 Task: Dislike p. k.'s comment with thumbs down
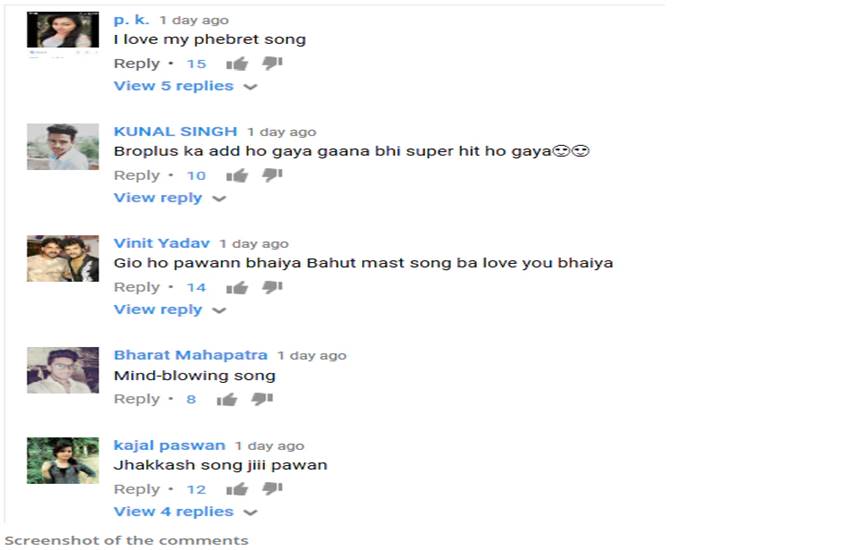click(x=272, y=63)
